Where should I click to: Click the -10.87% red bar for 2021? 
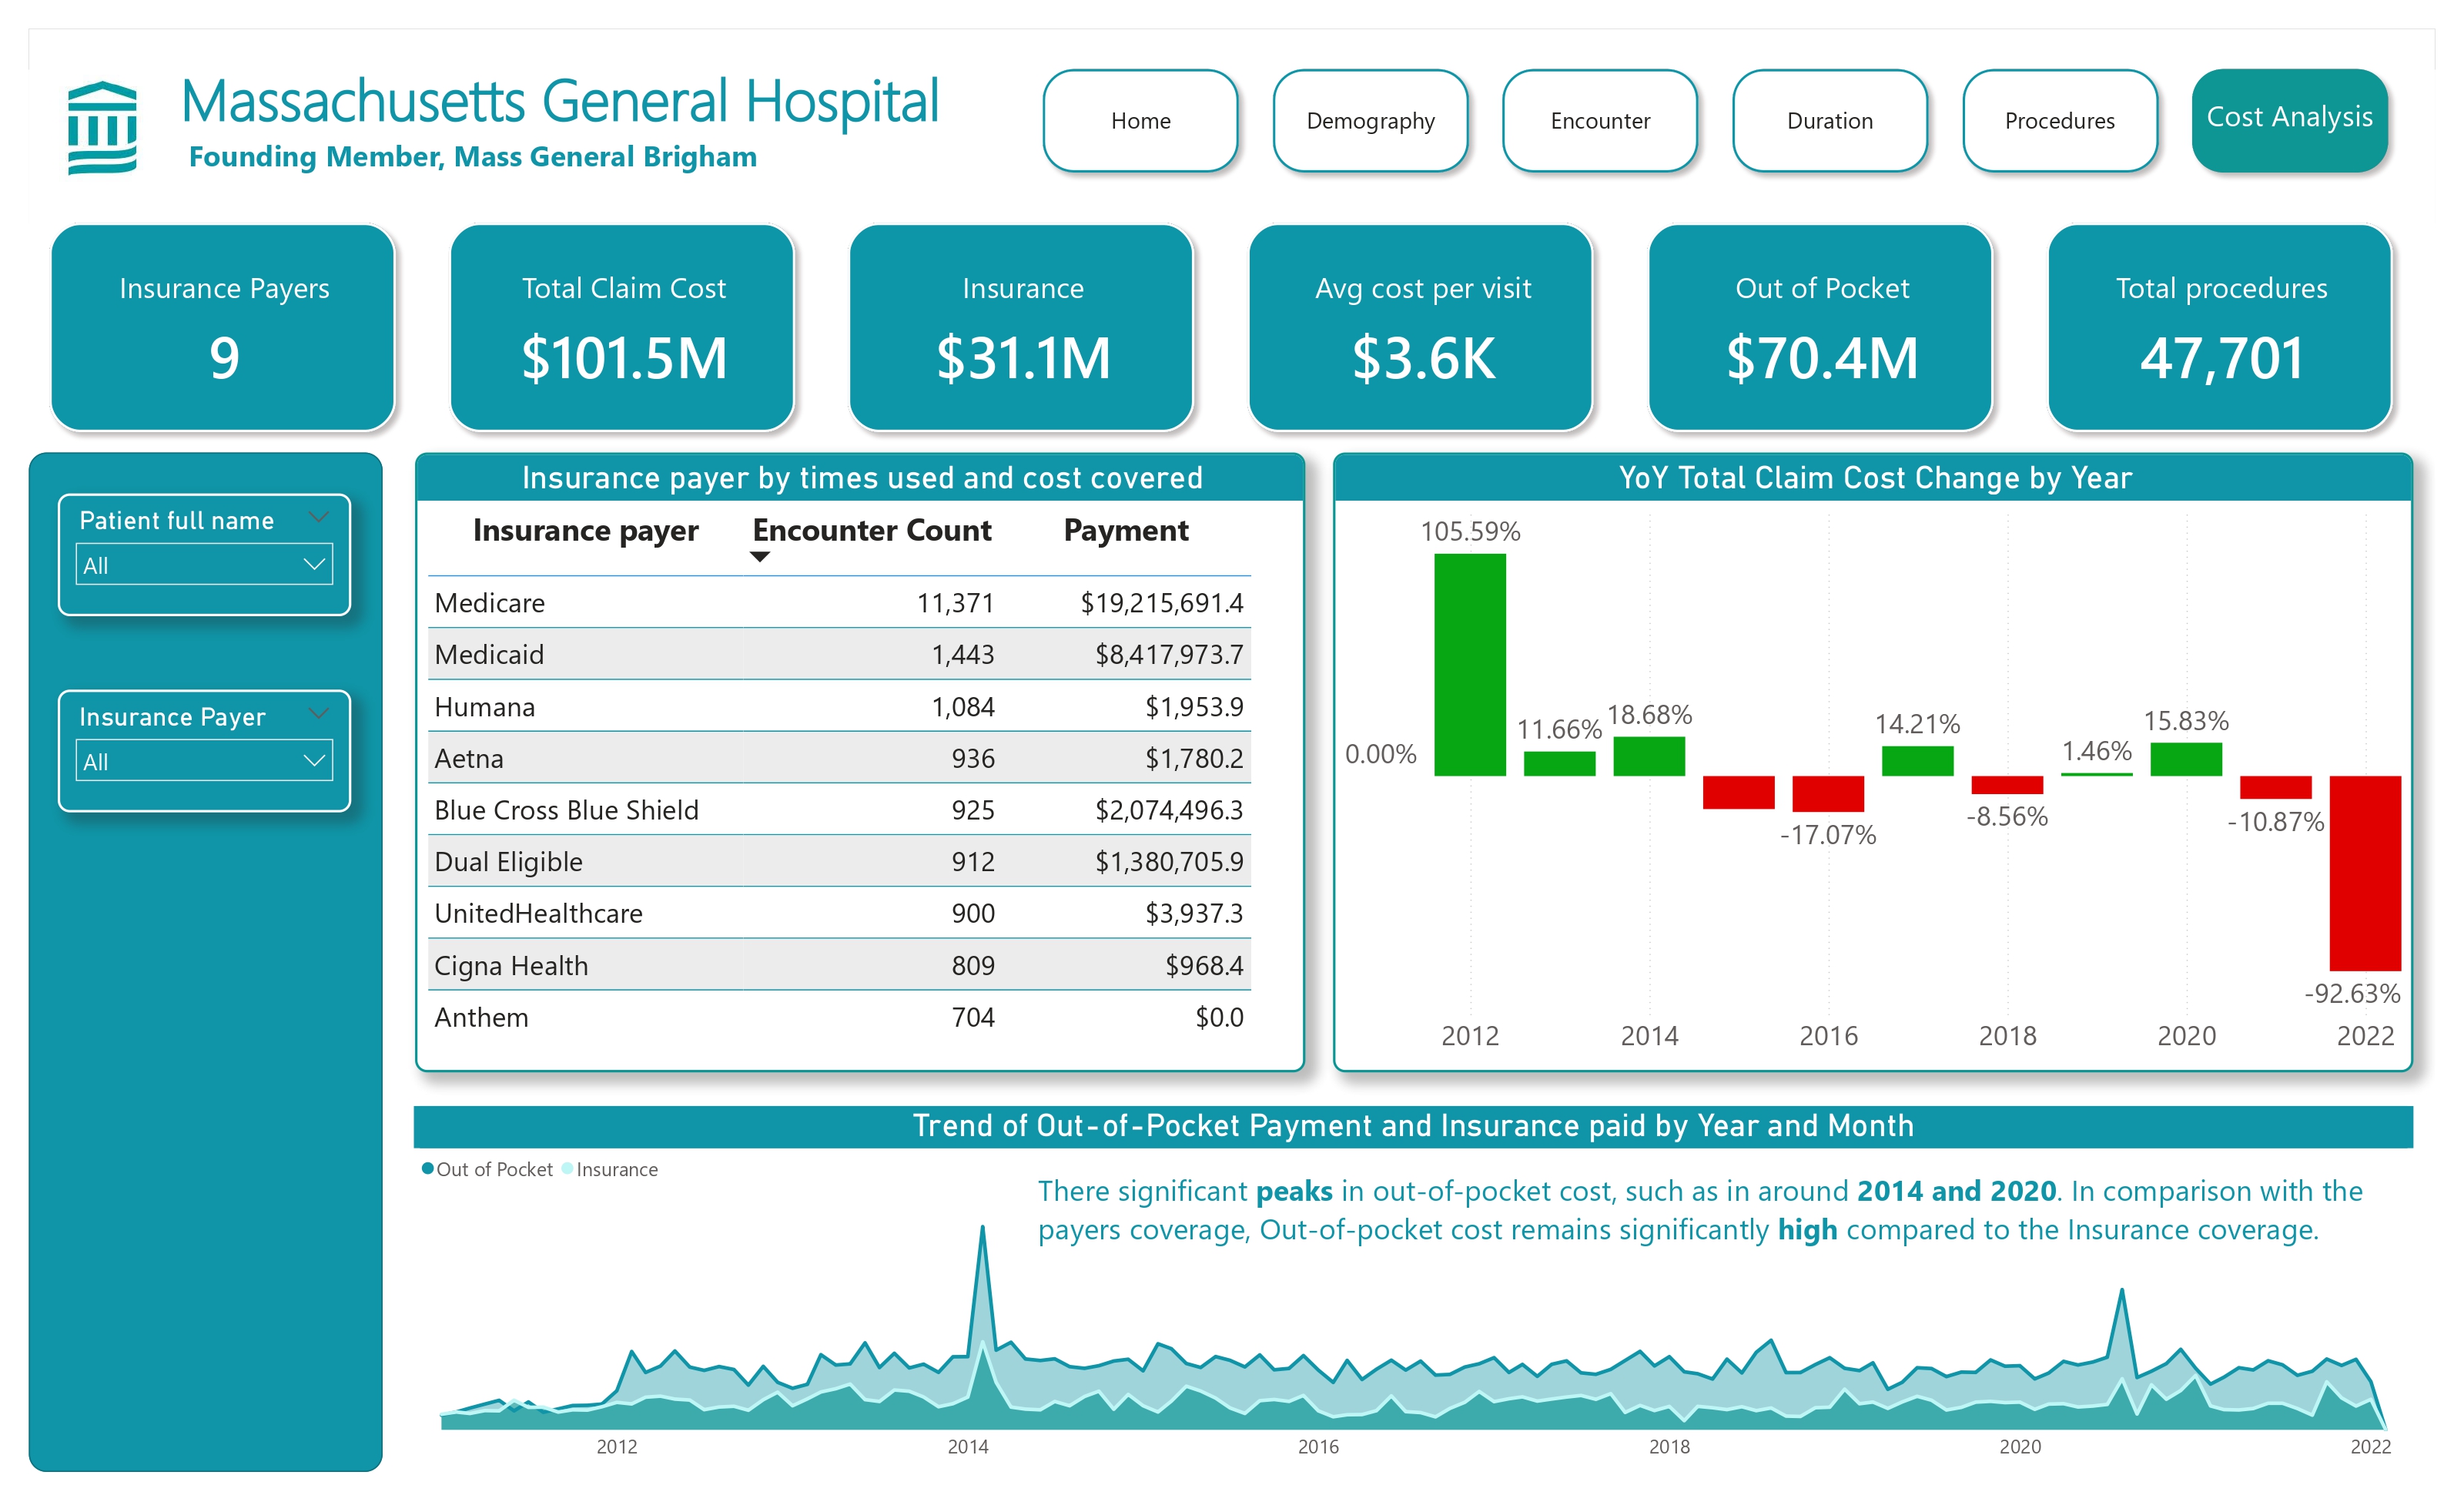coord(2276,787)
